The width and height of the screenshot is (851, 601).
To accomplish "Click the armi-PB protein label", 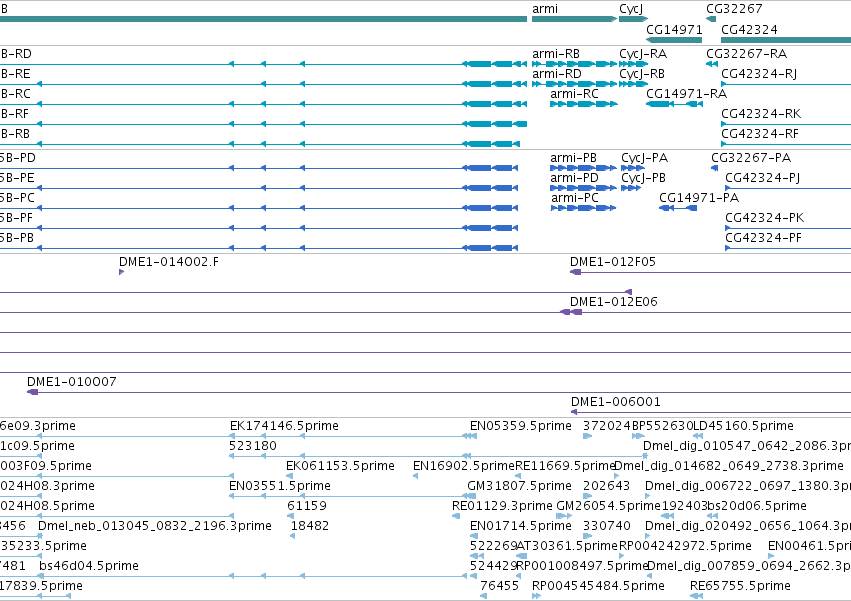I will point(573,158).
